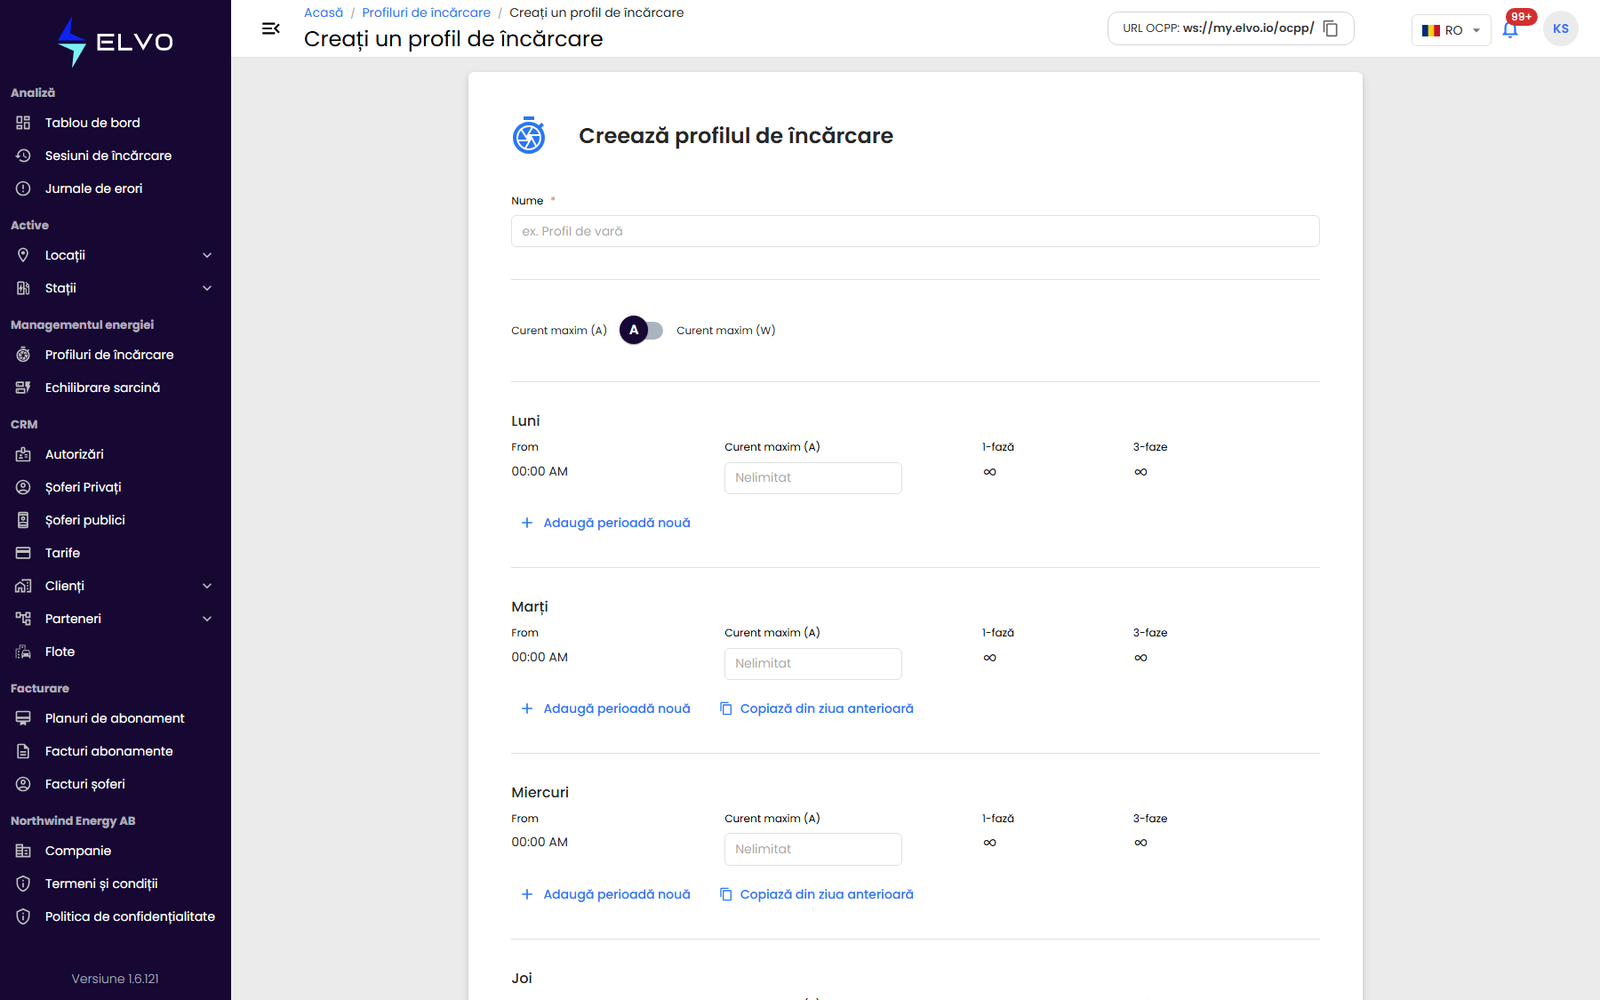Image resolution: width=1600 pixels, height=1000 pixels.
Task: Click the Jurnale de erori alert icon
Action: pyautogui.click(x=23, y=189)
